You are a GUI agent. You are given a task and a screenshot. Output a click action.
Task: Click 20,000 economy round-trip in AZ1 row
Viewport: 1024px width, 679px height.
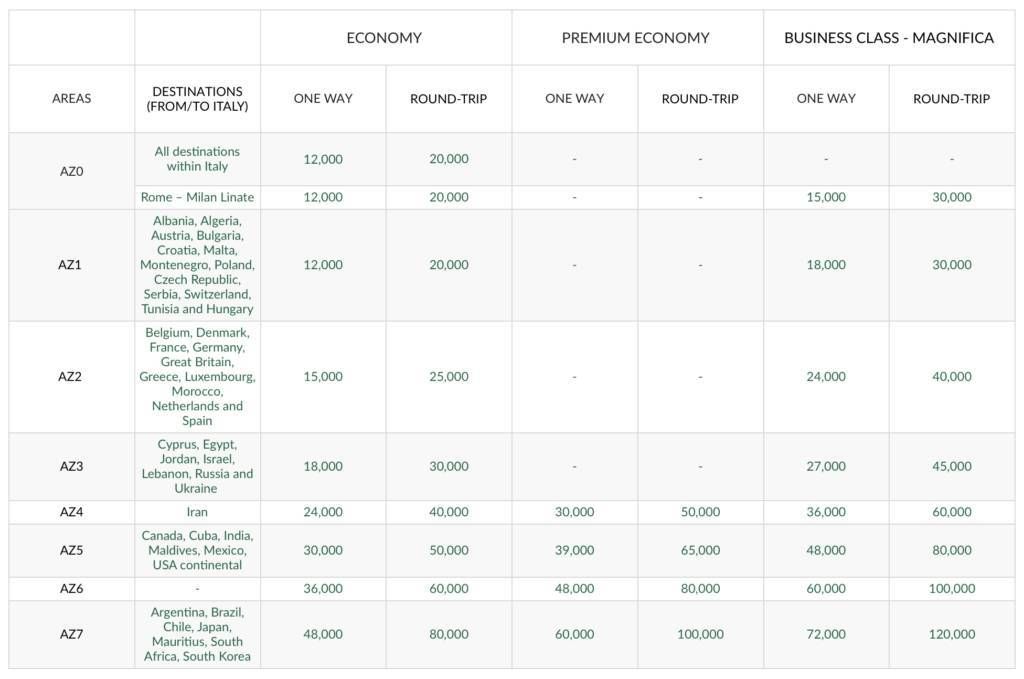pyautogui.click(x=449, y=264)
